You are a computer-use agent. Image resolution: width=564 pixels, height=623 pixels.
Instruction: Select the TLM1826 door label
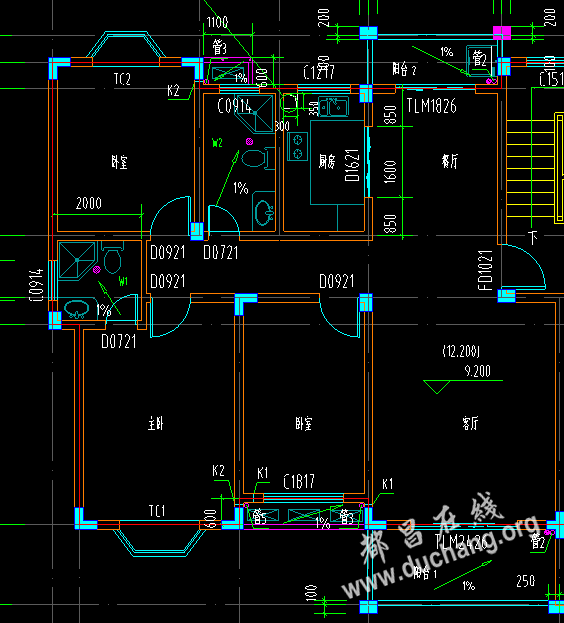432,106
